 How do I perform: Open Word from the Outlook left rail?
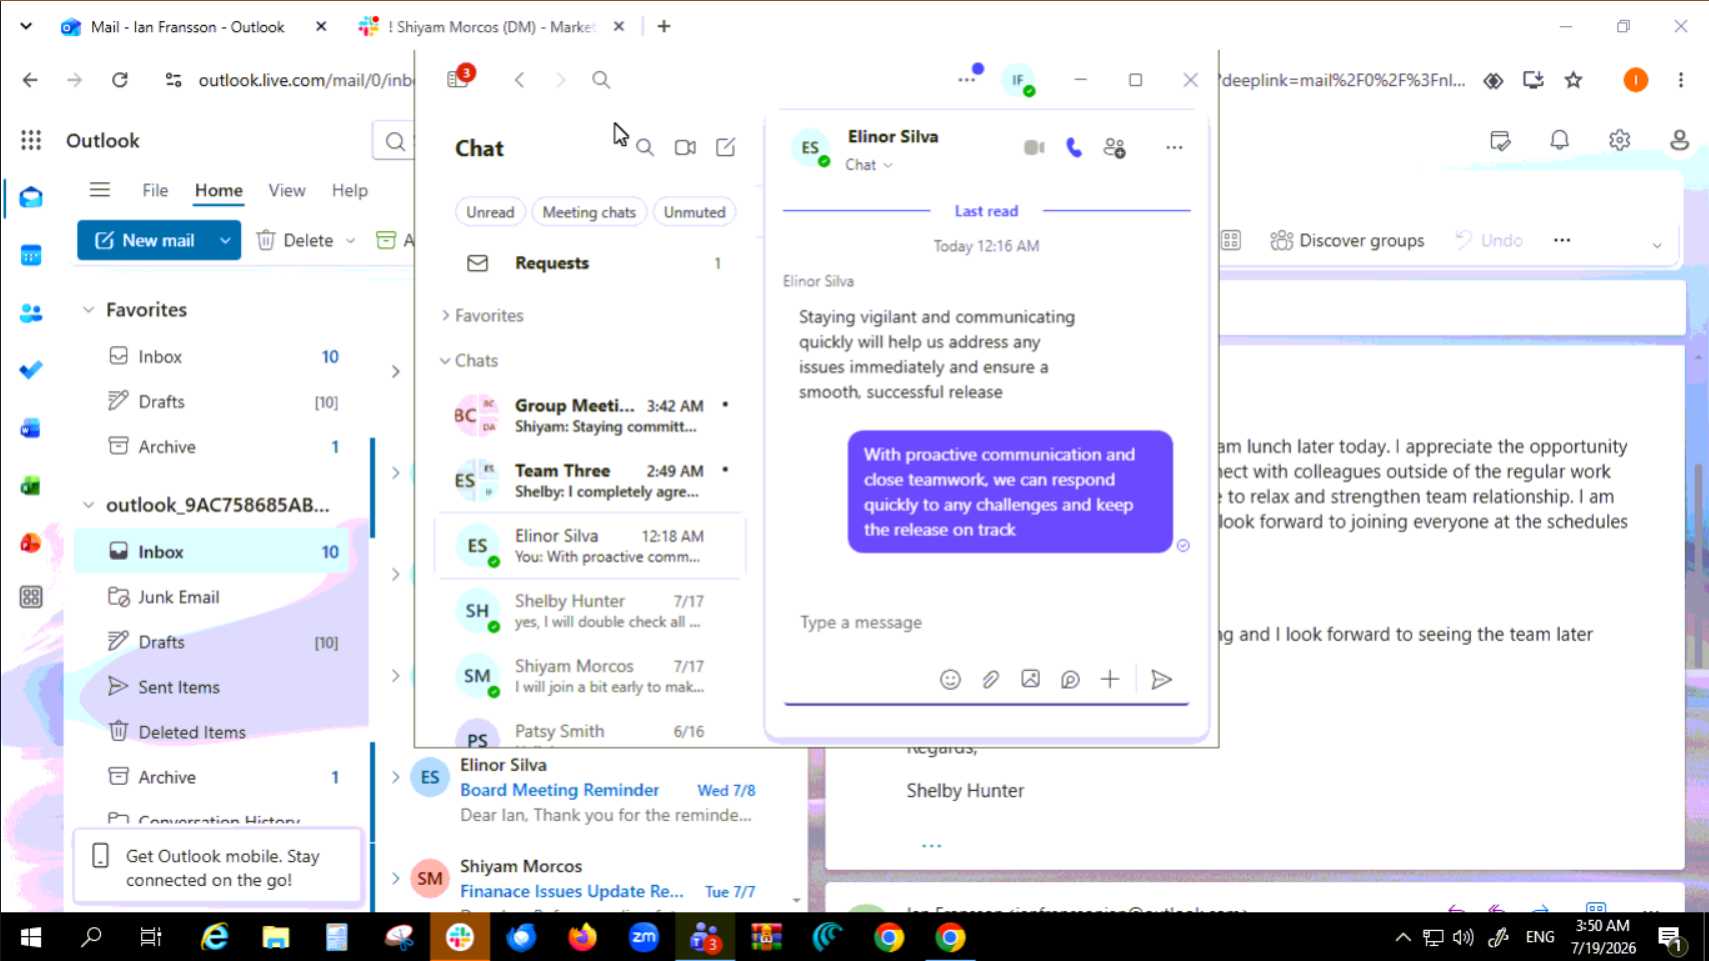click(31, 428)
